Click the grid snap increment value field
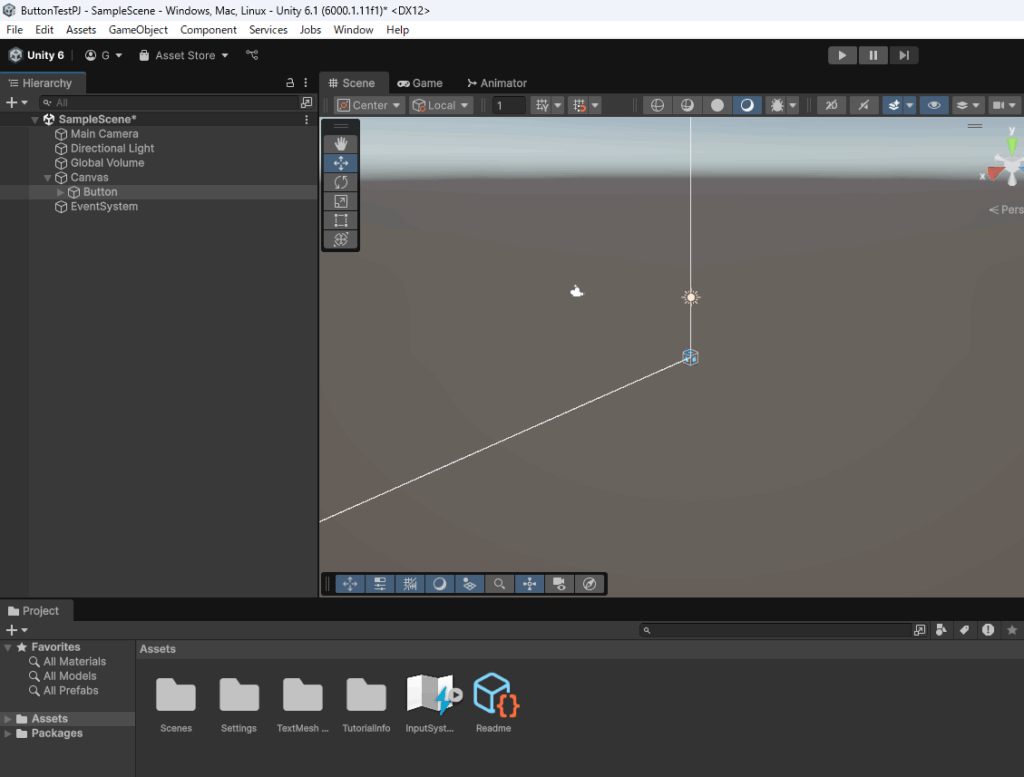This screenshot has height=777, width=1024. [x=508, y=105]
